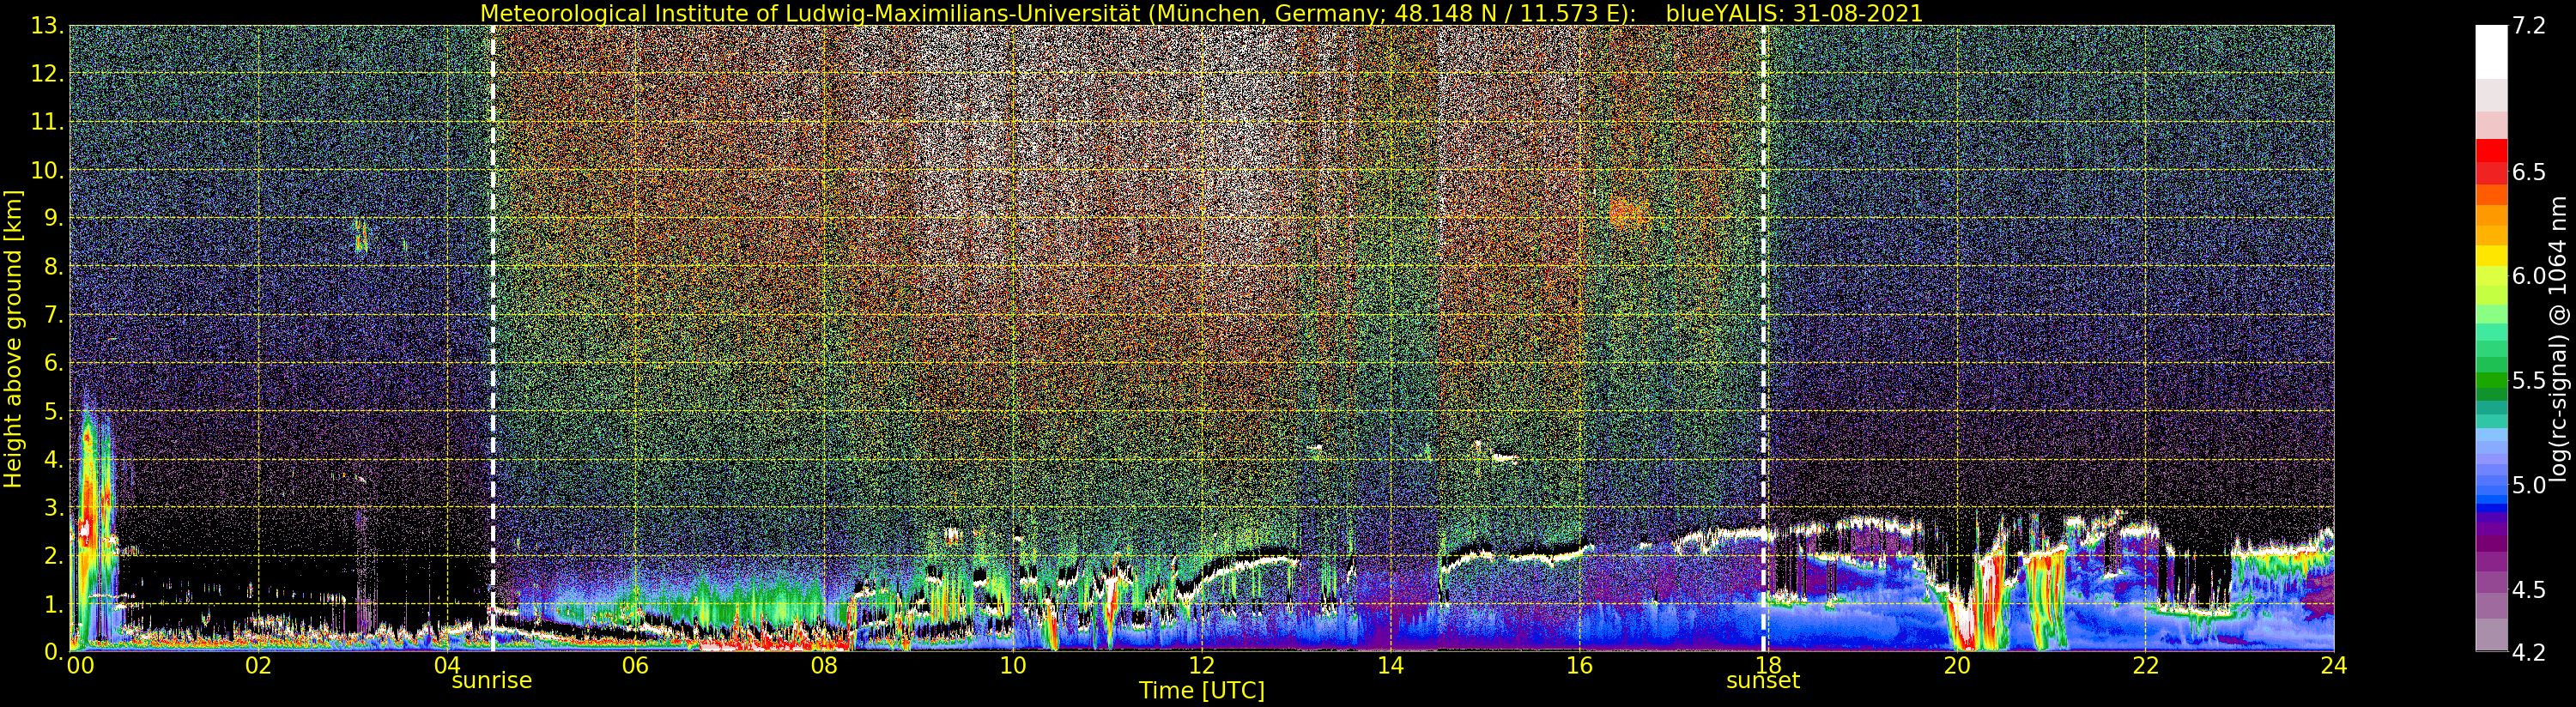This screenshot has height=707, width=2576.
Task: Pick the green colorbar band at 5.5
Action: (2491, 381)
